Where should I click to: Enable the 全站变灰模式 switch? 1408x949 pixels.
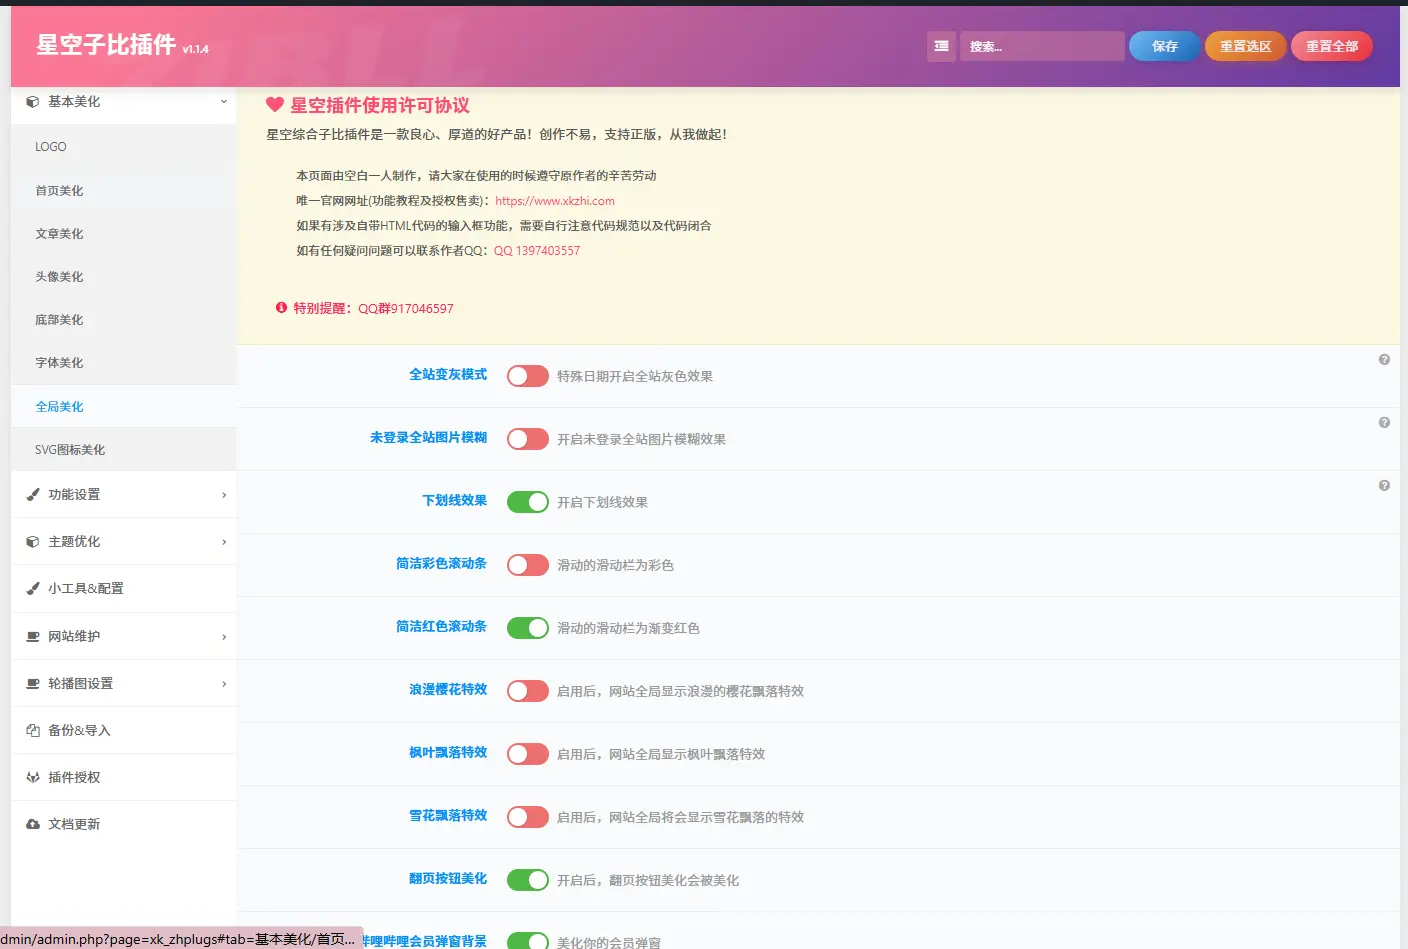(527, 375)
